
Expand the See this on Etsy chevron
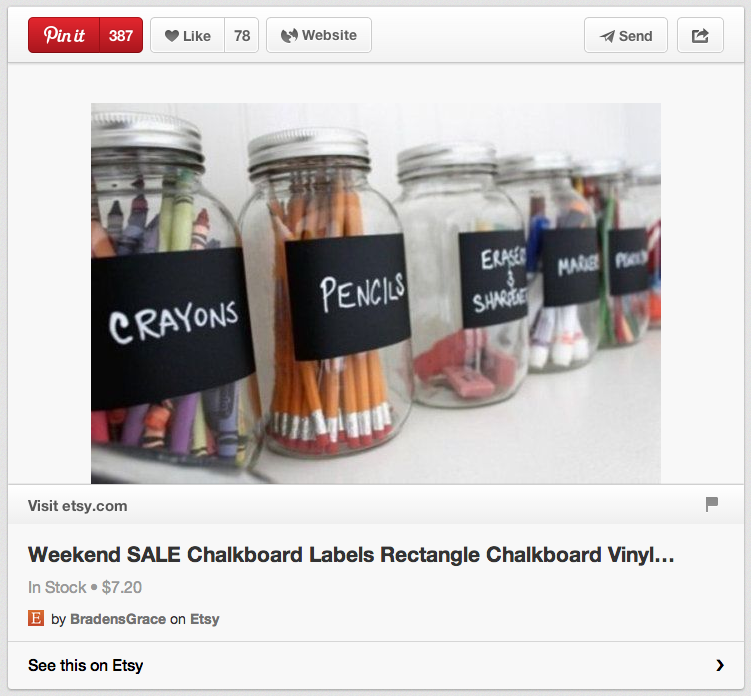tap(720, 665)
